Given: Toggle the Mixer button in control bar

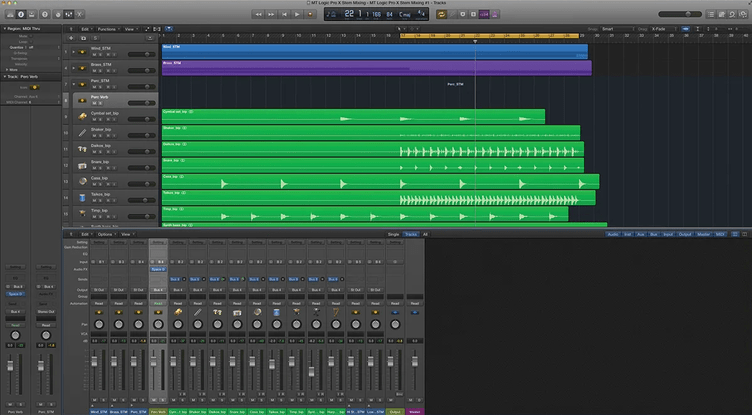Looking at the screenshot, I should coord(69,14).
